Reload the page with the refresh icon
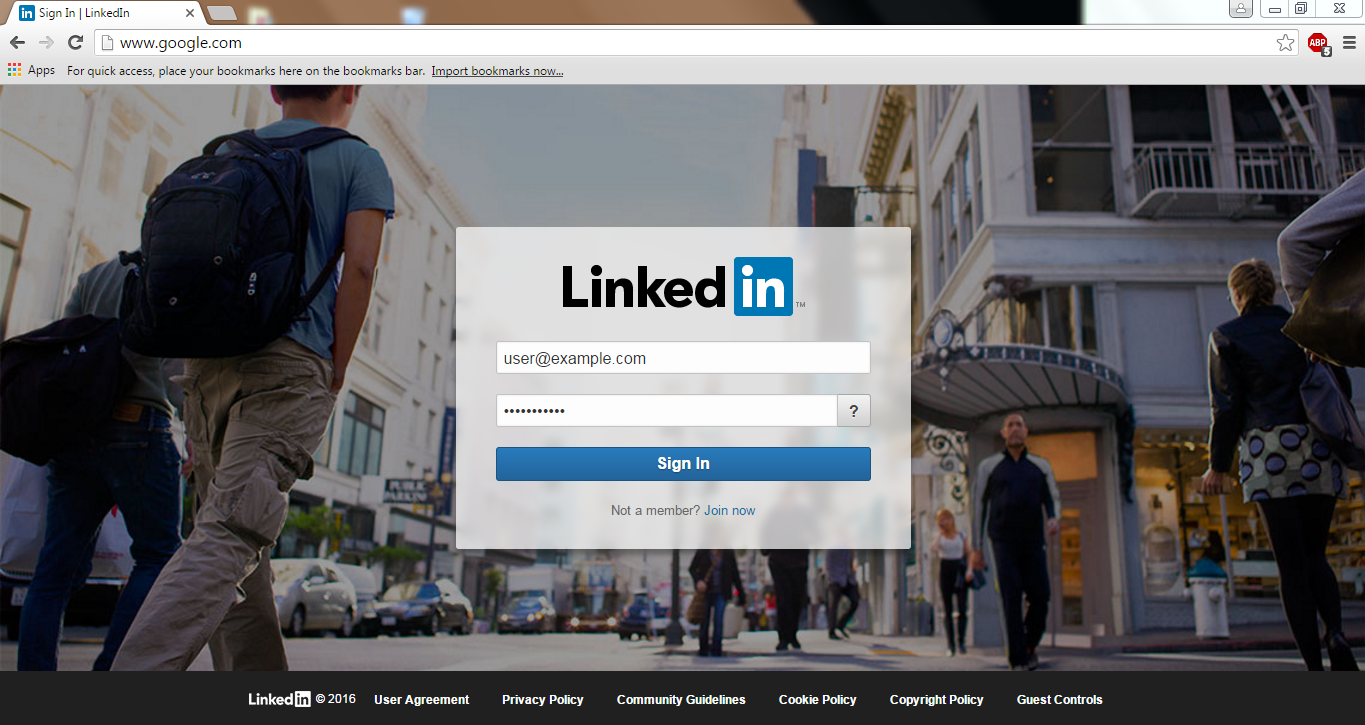This screenshot has width=1365, height=725. click(75, 42)
